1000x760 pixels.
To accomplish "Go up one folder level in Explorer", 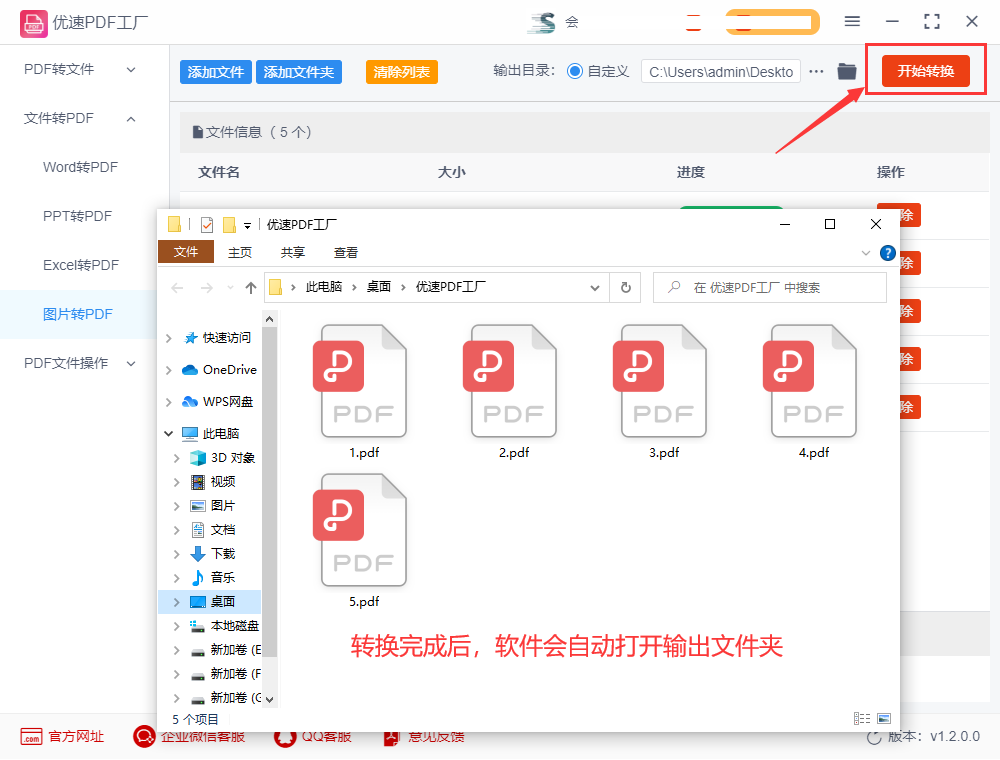I will point(251,288).
